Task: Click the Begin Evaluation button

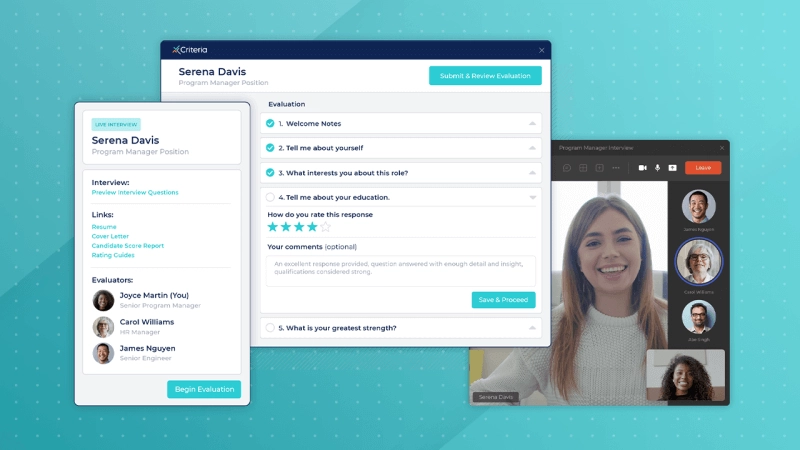Action: pyautogui.click(x=204, y=389)
